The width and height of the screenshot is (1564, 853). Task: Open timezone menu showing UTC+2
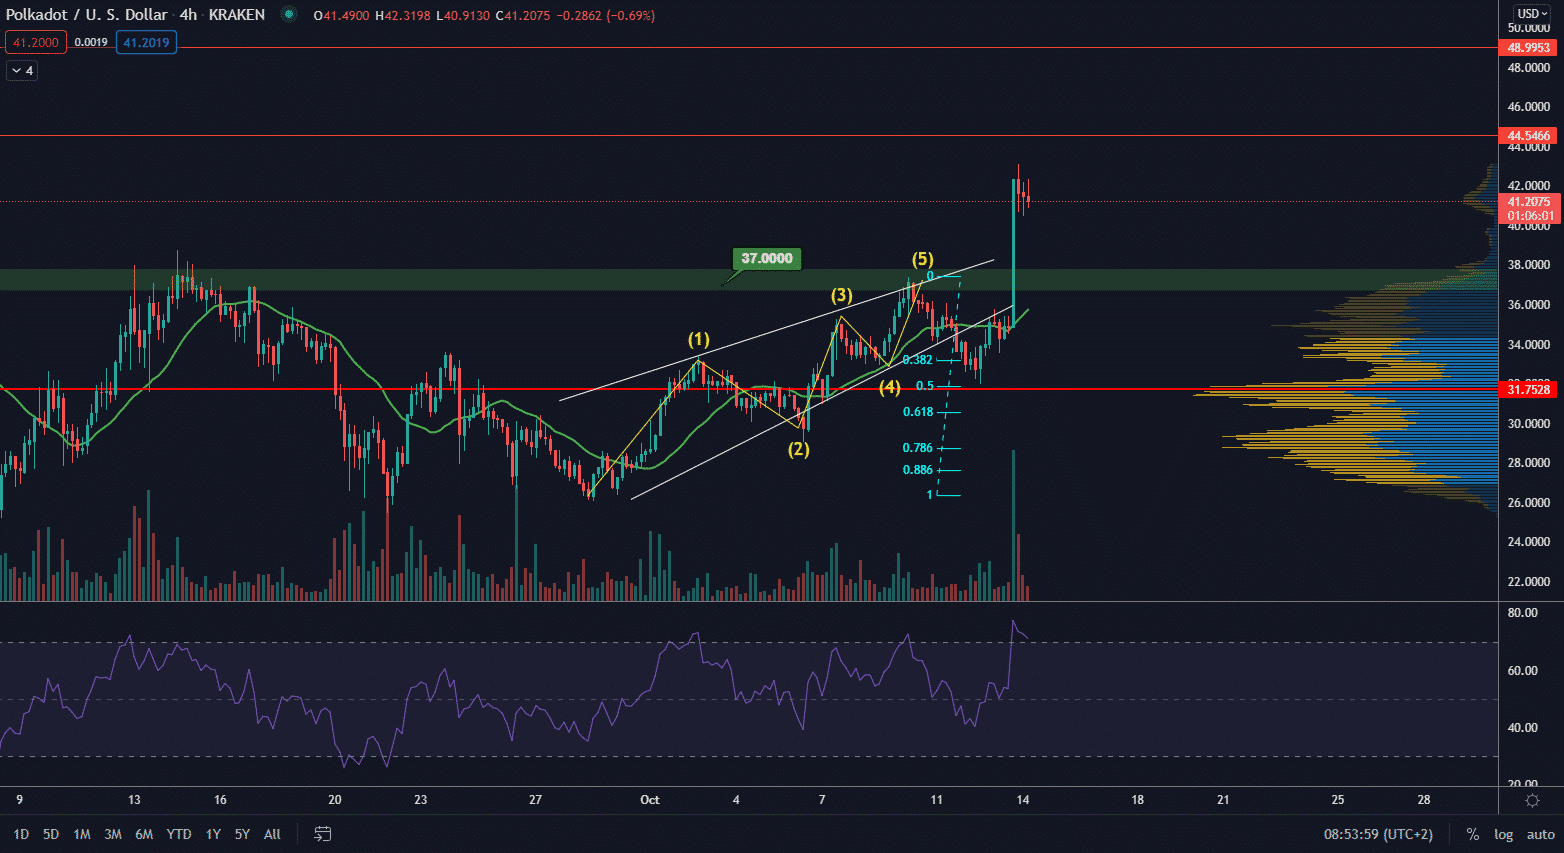click(1378, 834)
